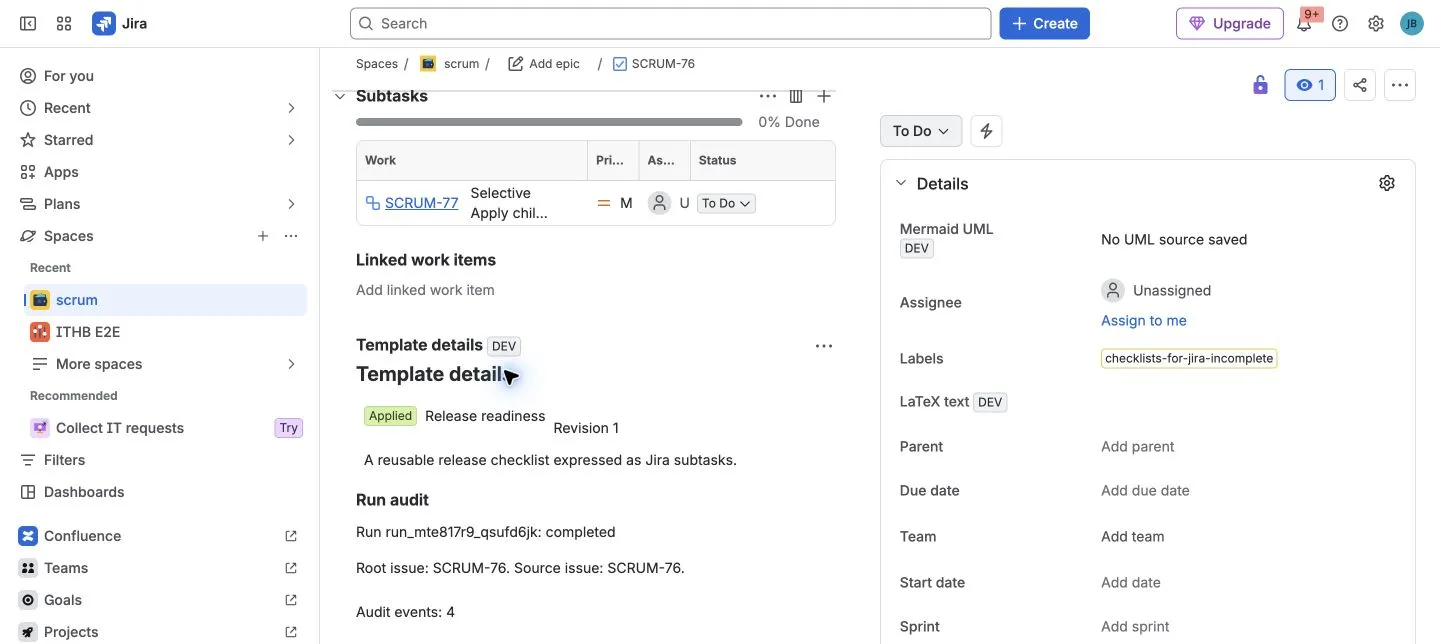Click Add team field
This screenshot has width=1440, height=644.
point(1133,537)
